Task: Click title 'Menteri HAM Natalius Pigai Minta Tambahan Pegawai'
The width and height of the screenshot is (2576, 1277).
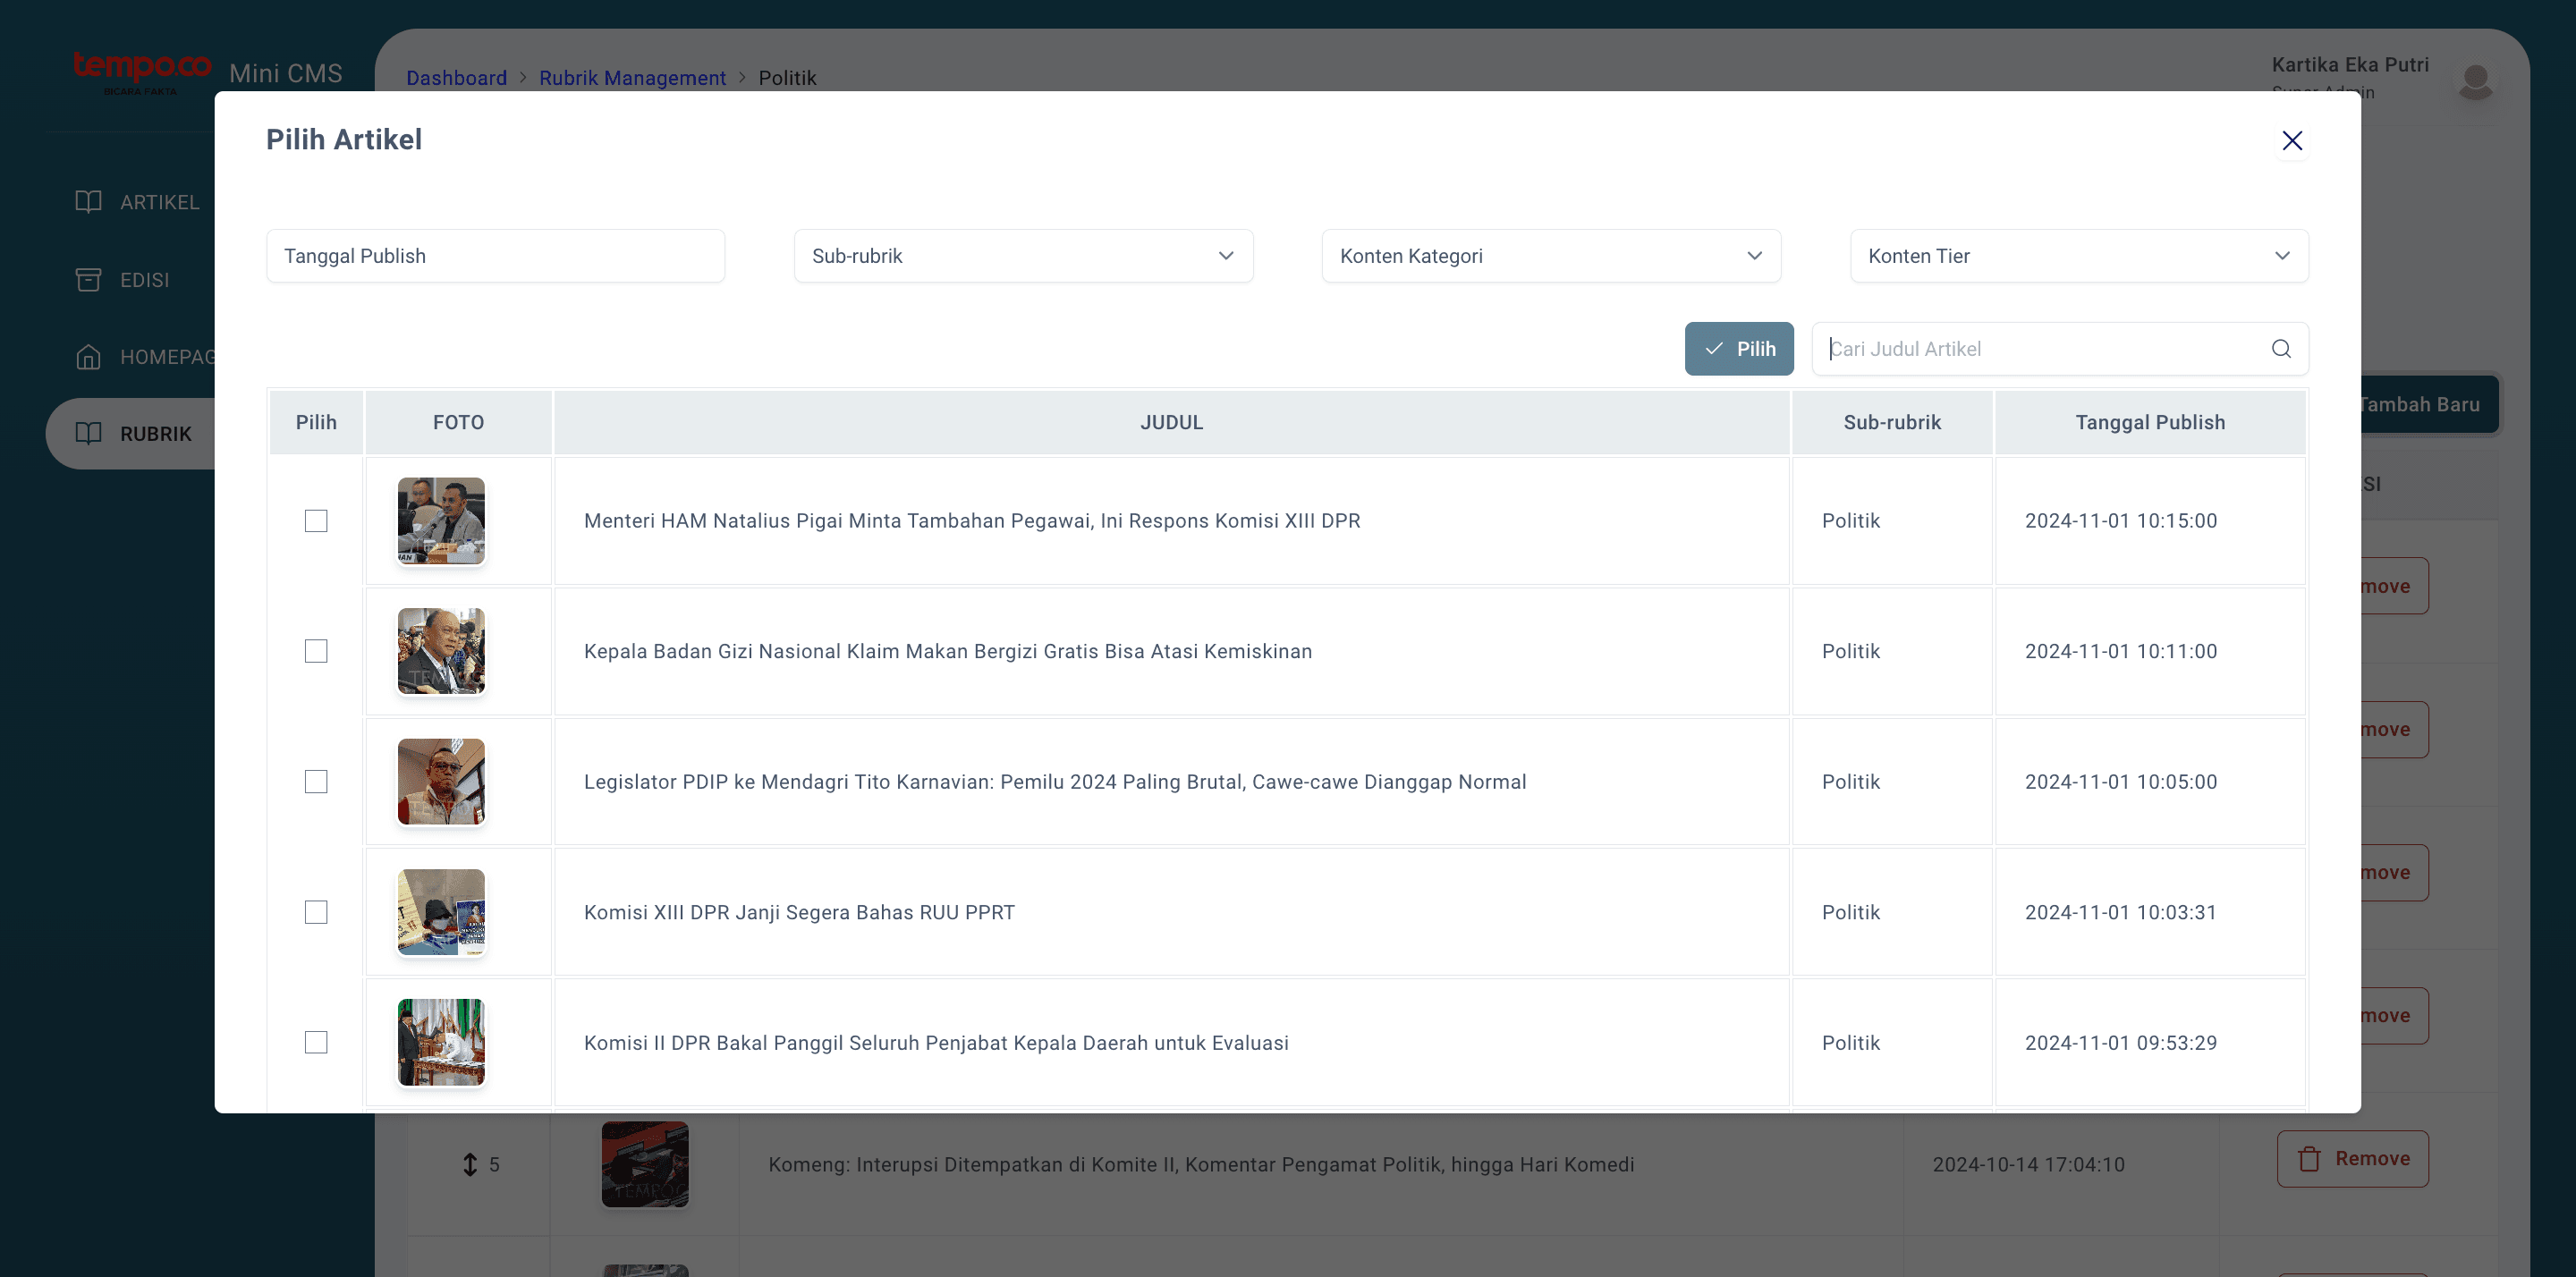Action: (972, 521)
